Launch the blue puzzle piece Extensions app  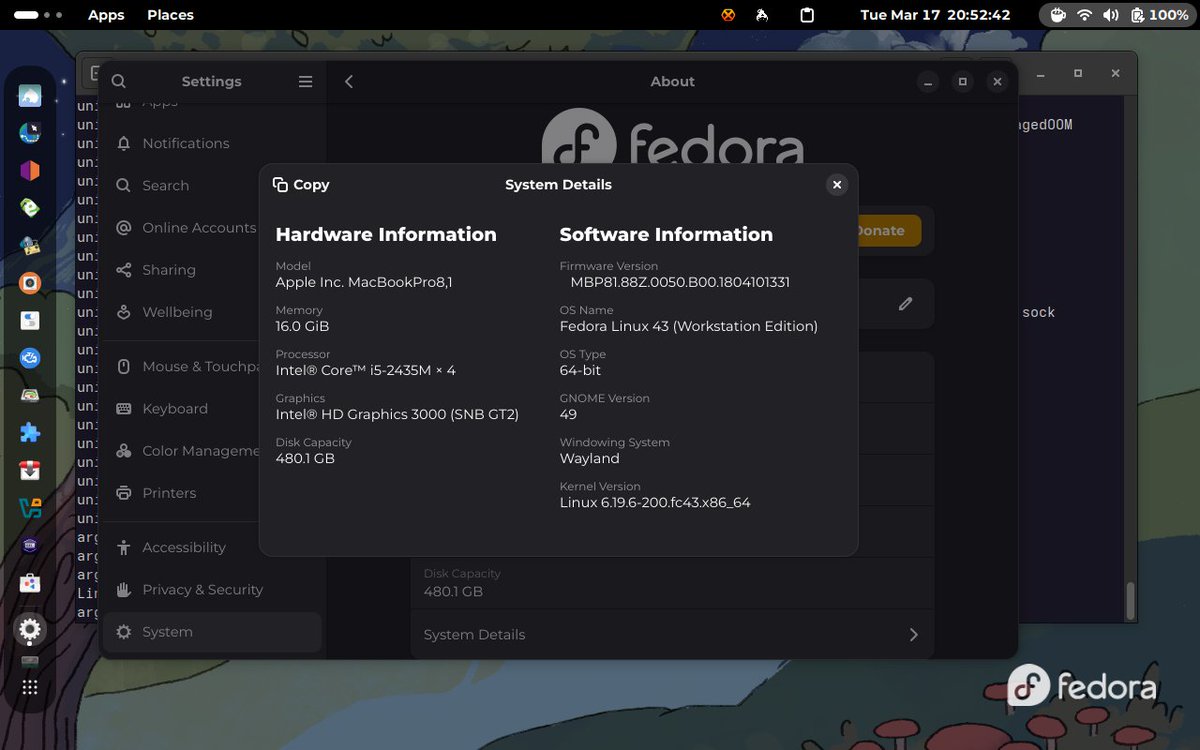(x=30, y=433)
